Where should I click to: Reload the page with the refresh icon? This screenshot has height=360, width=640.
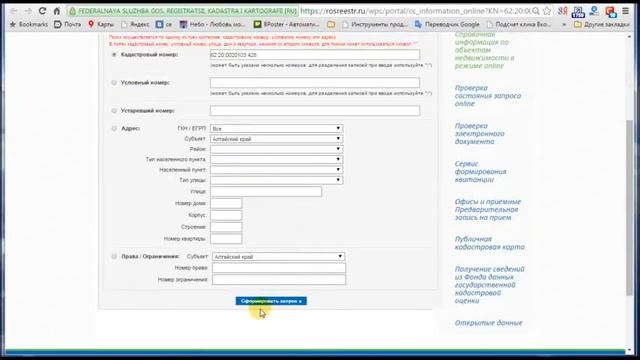[x=42, y=11]
